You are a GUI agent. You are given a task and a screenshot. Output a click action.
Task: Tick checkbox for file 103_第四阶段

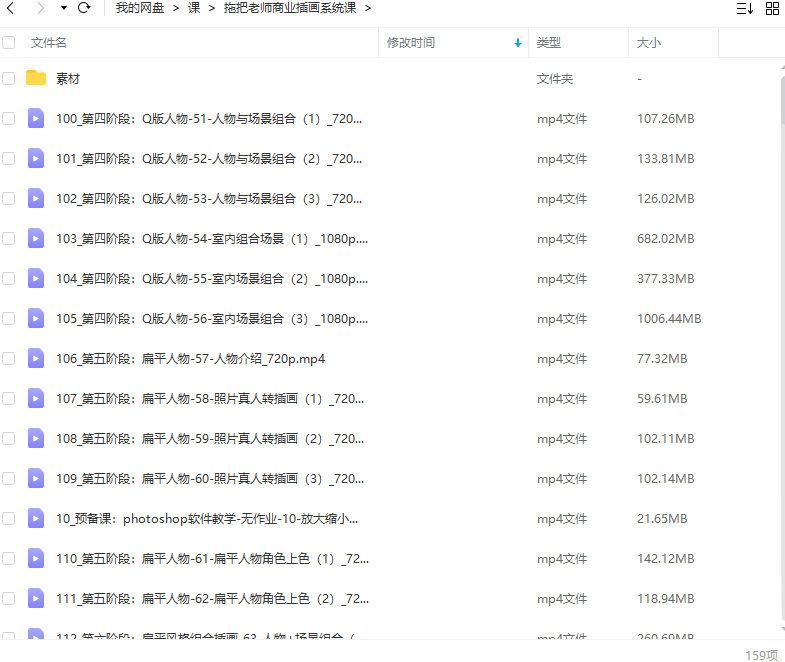9,238
